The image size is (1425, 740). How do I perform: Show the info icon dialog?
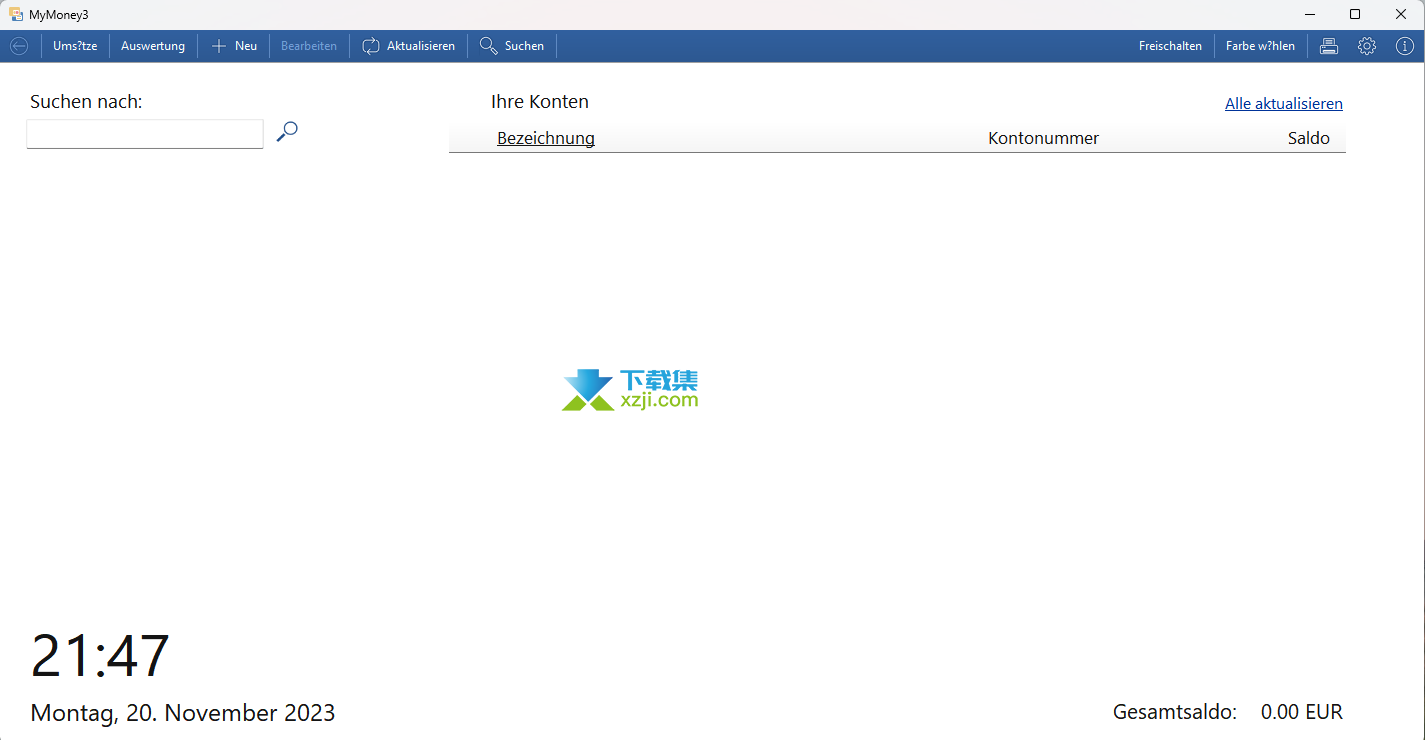(1405, 46)
